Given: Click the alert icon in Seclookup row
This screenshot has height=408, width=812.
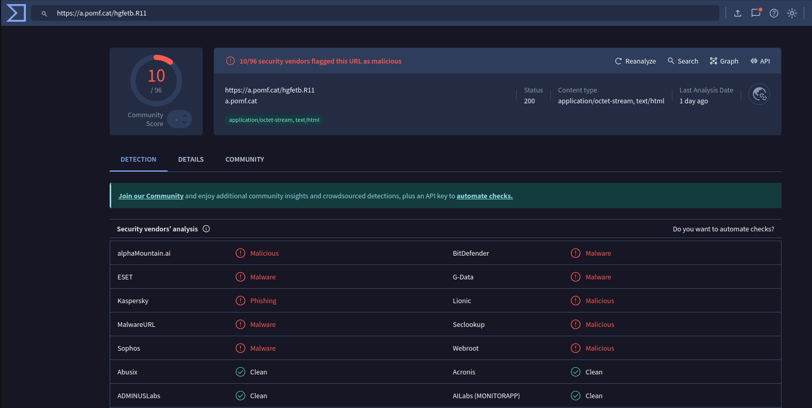Looking at the screenshot, I should pos(575,325).
